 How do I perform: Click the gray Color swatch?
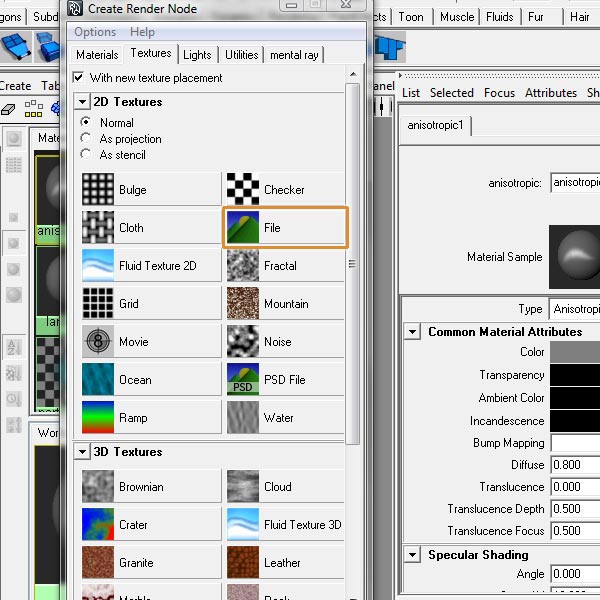pos(575,352)
